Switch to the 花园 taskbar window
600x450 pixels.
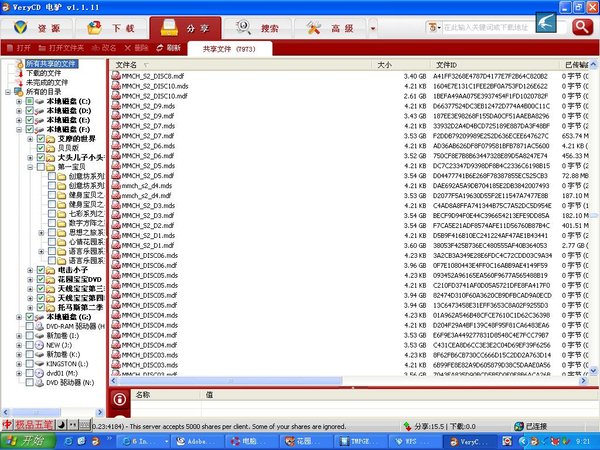tap(305, 441)
